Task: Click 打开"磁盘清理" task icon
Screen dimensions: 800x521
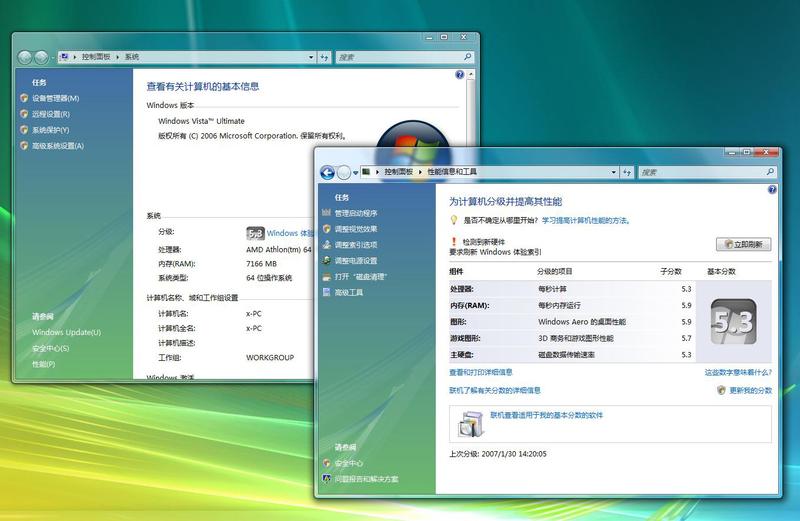Action: (x=327, y=277)
